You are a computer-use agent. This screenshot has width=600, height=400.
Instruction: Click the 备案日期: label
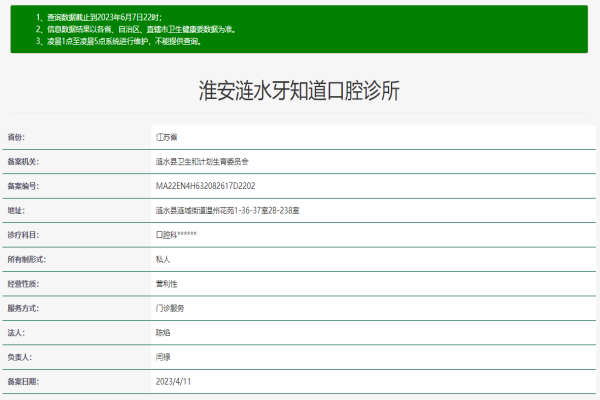coord(23,382)
